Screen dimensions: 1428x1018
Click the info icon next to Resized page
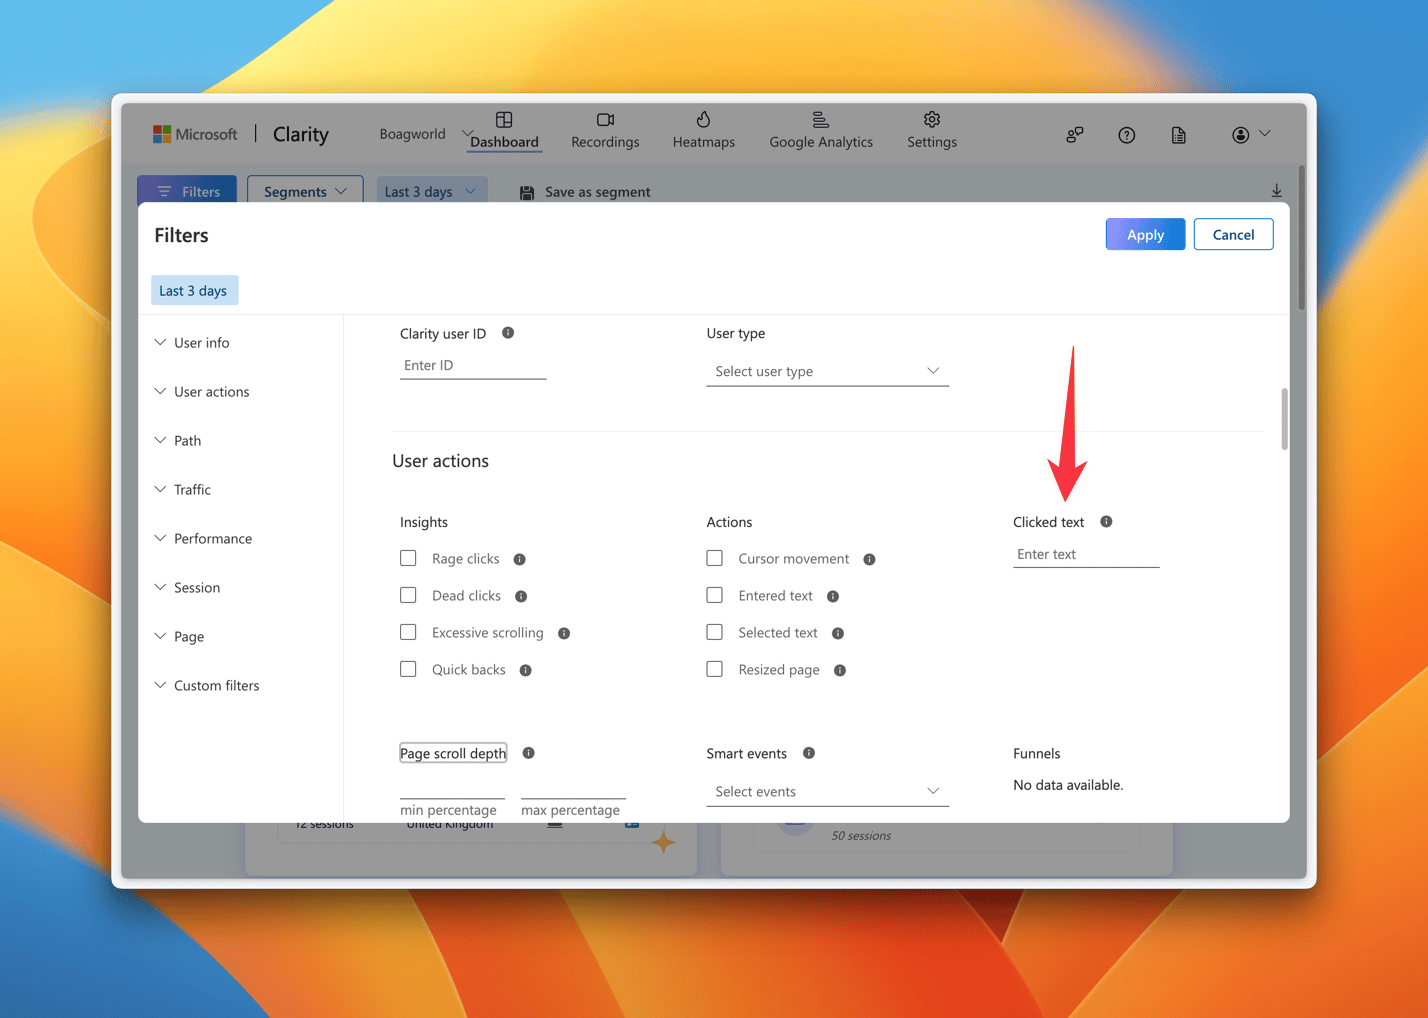840,670
